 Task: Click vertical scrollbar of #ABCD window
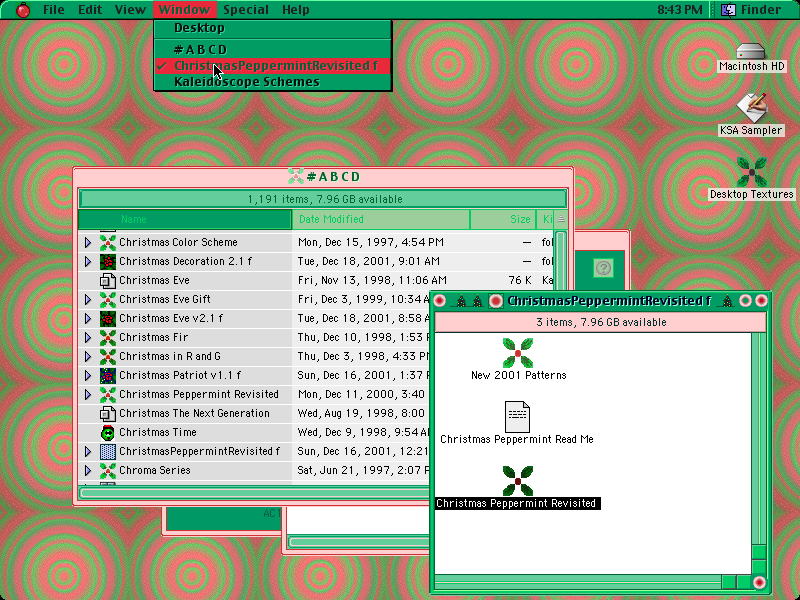click(x=561, y=261)
